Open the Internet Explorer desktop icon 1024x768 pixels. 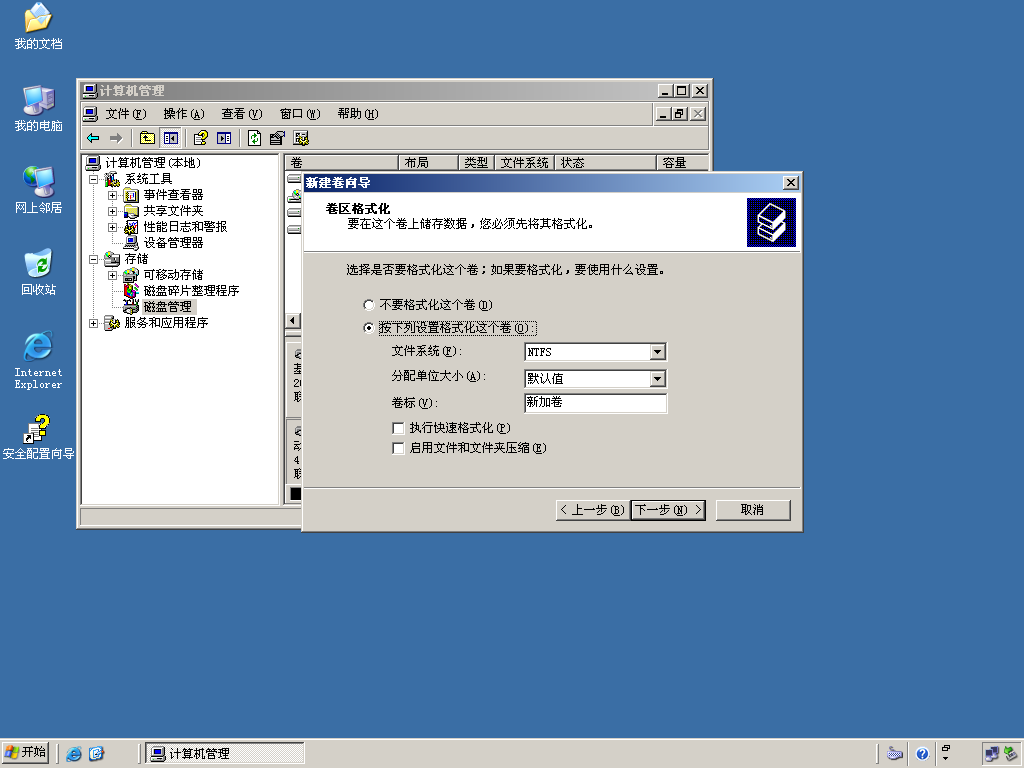(x=38, y=360)
